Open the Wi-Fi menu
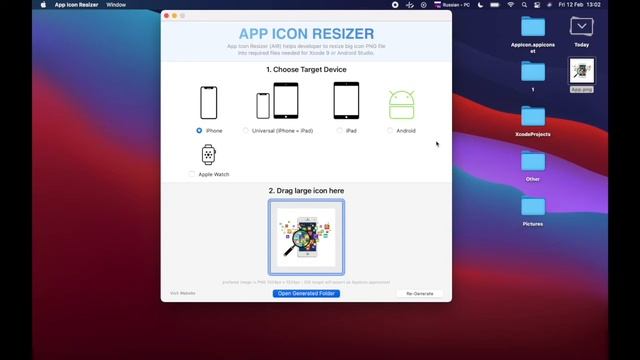 511,5
